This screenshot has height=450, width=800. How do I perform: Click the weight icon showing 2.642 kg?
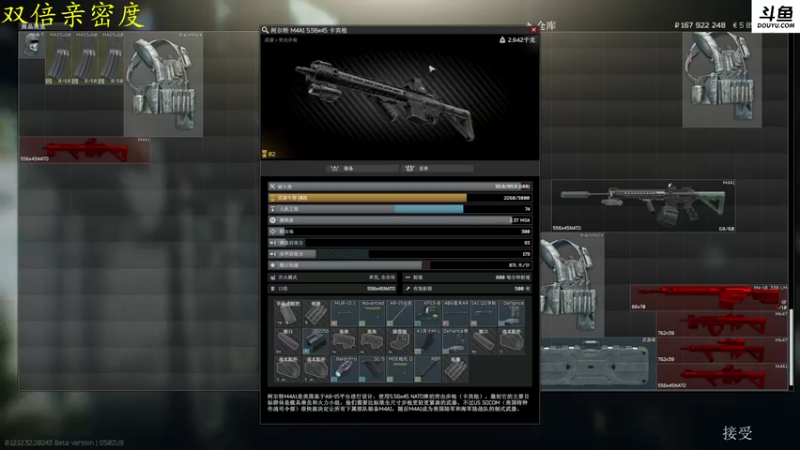pyautogui.click(x=502, y=40)
